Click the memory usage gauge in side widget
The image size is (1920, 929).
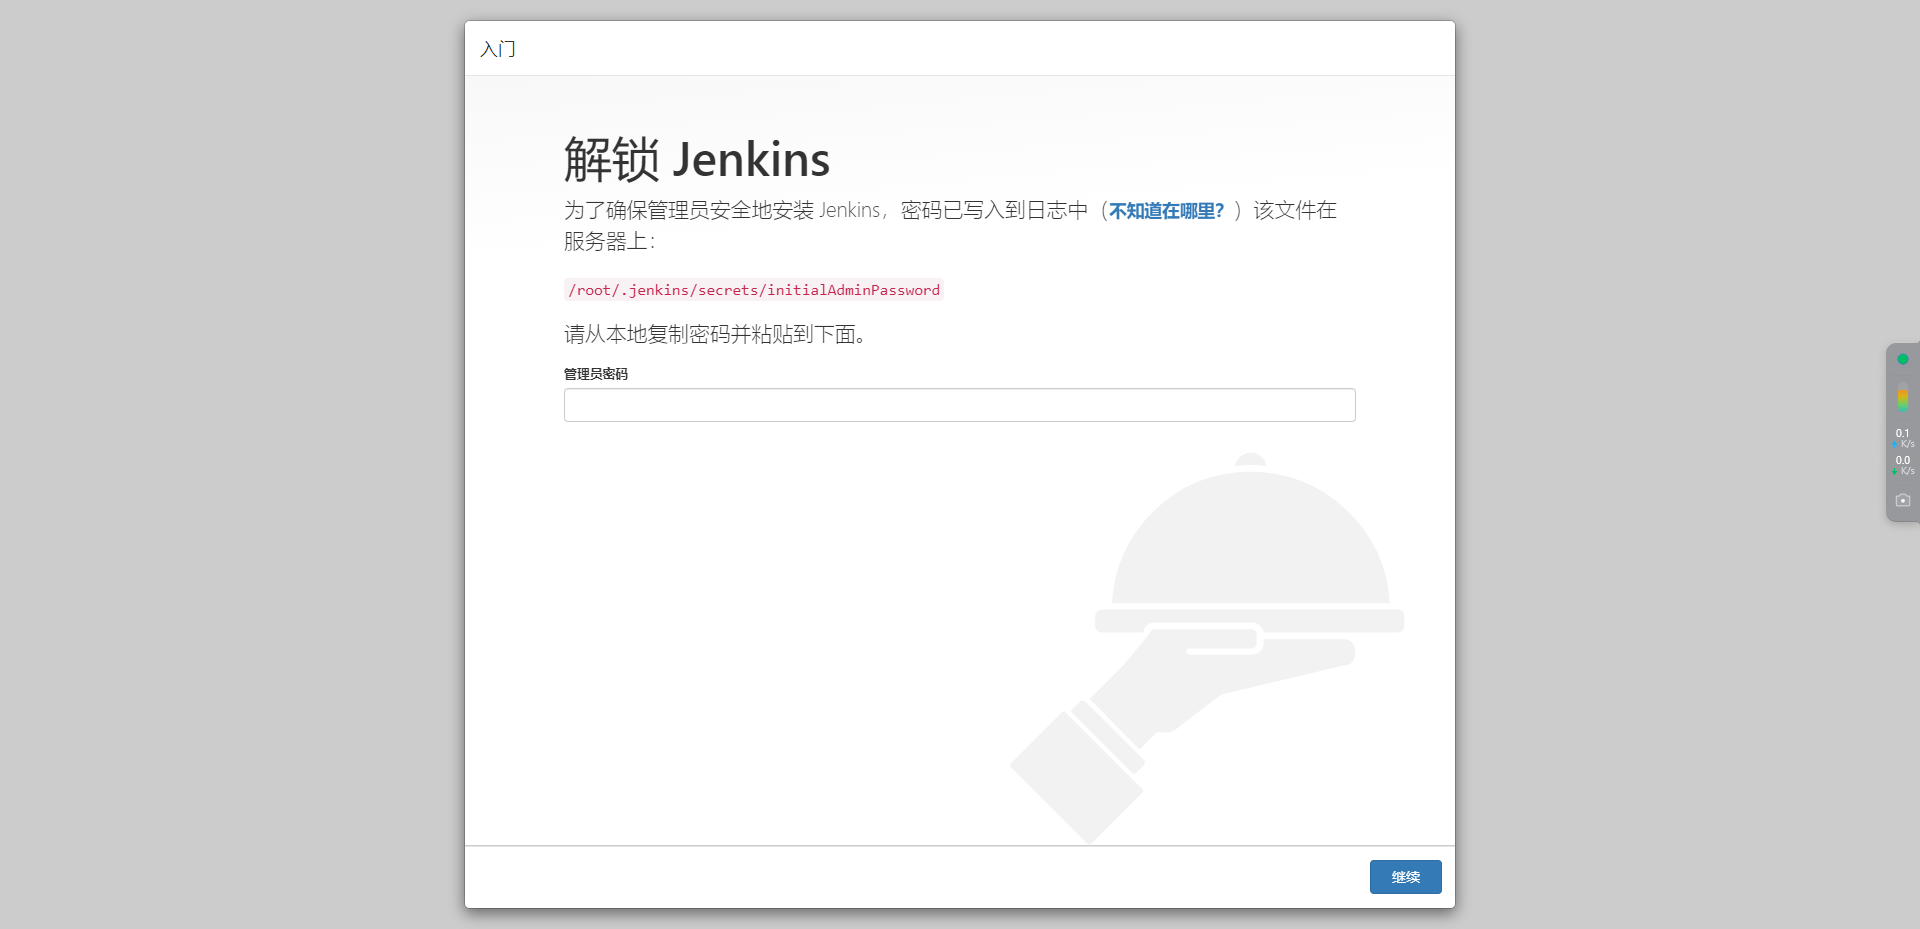click(1903, 396)
